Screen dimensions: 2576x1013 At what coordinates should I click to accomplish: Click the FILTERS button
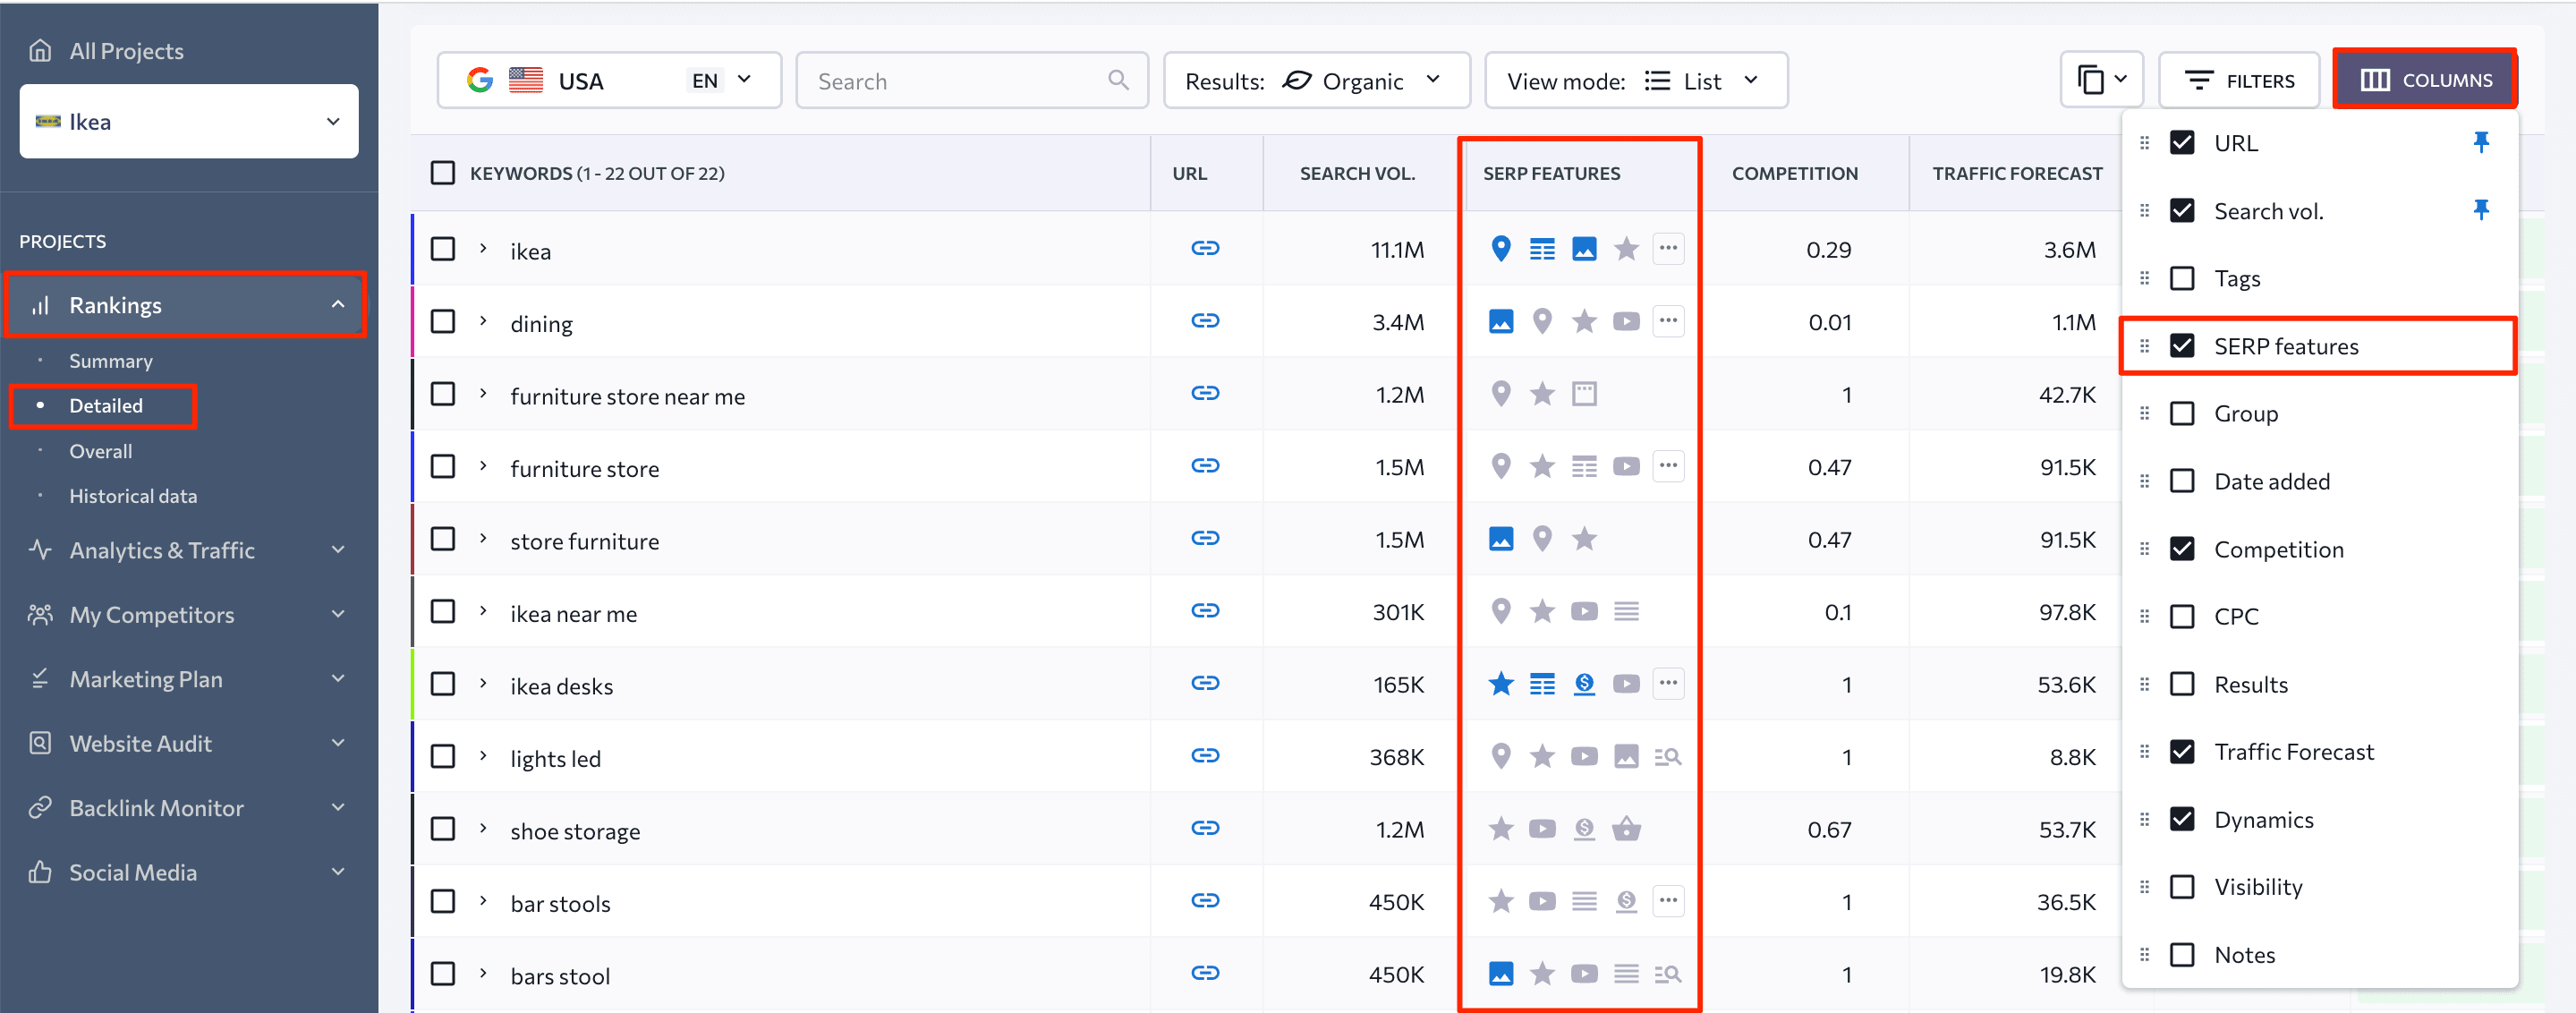tap(2239, 80)
